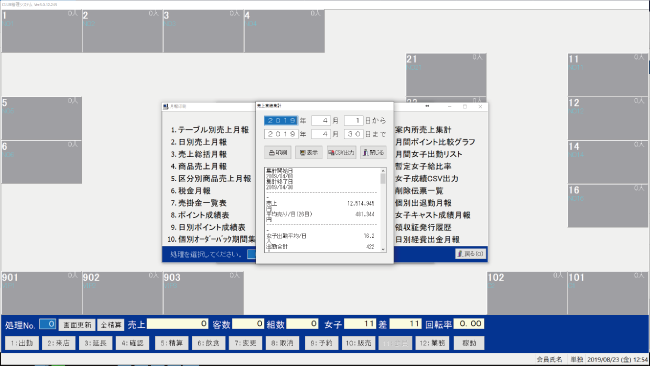This screenshot has width=650, height=366.
Task: Click the 処理No. input field
Action: click(x=48, y=324)
